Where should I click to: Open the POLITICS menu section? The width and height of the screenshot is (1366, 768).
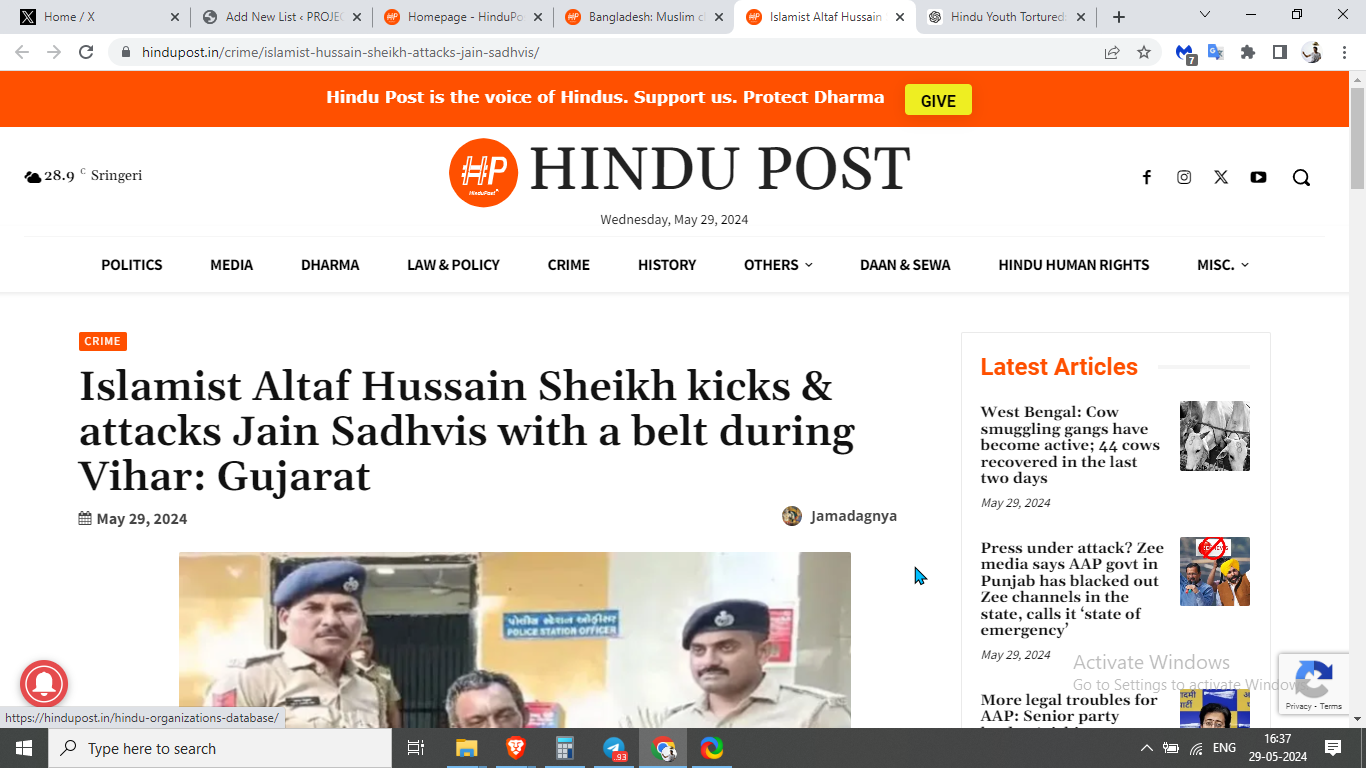coord(131,265)
